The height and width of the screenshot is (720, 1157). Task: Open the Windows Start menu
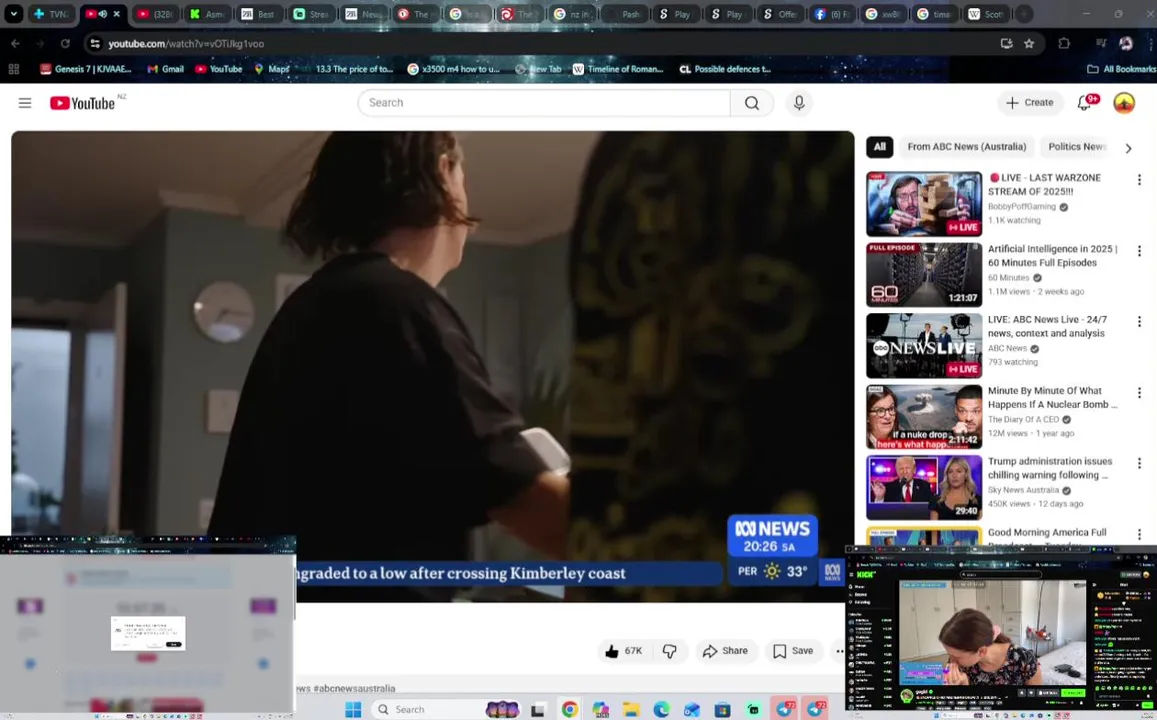coord(353,709)
